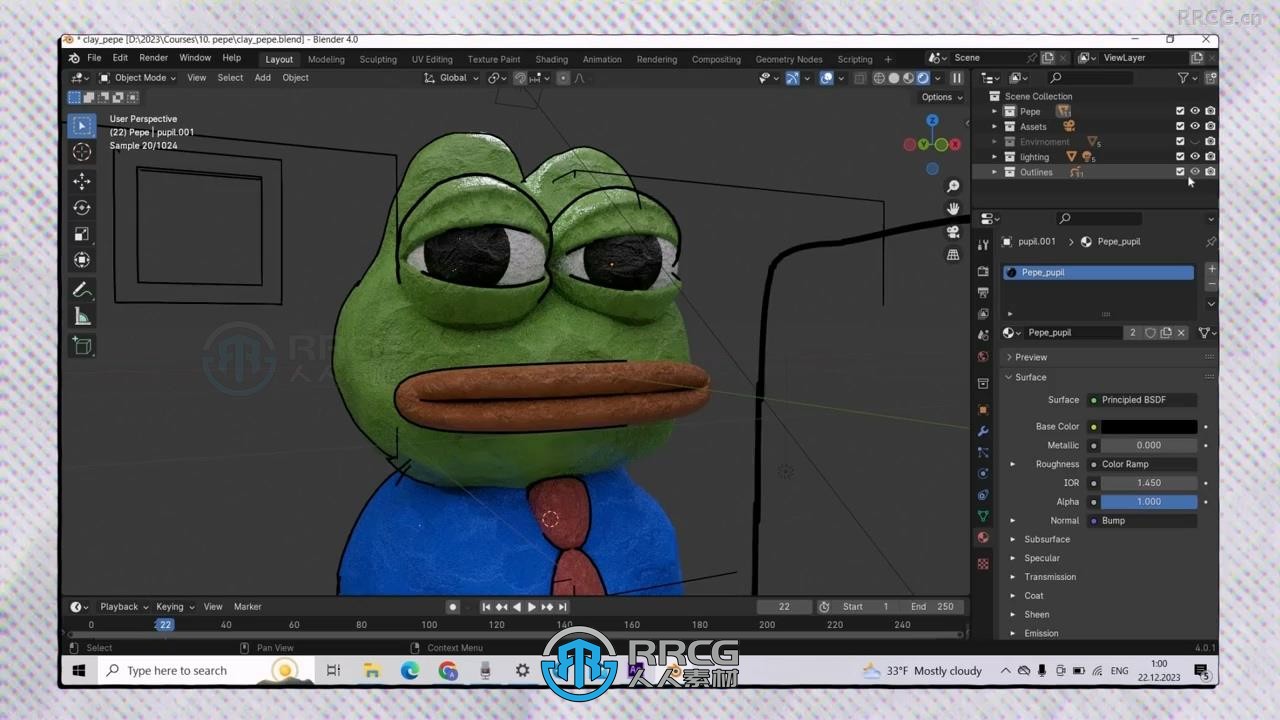
Task: Show the Envirnoment collection in viewport
Action: click(1195, 142)
